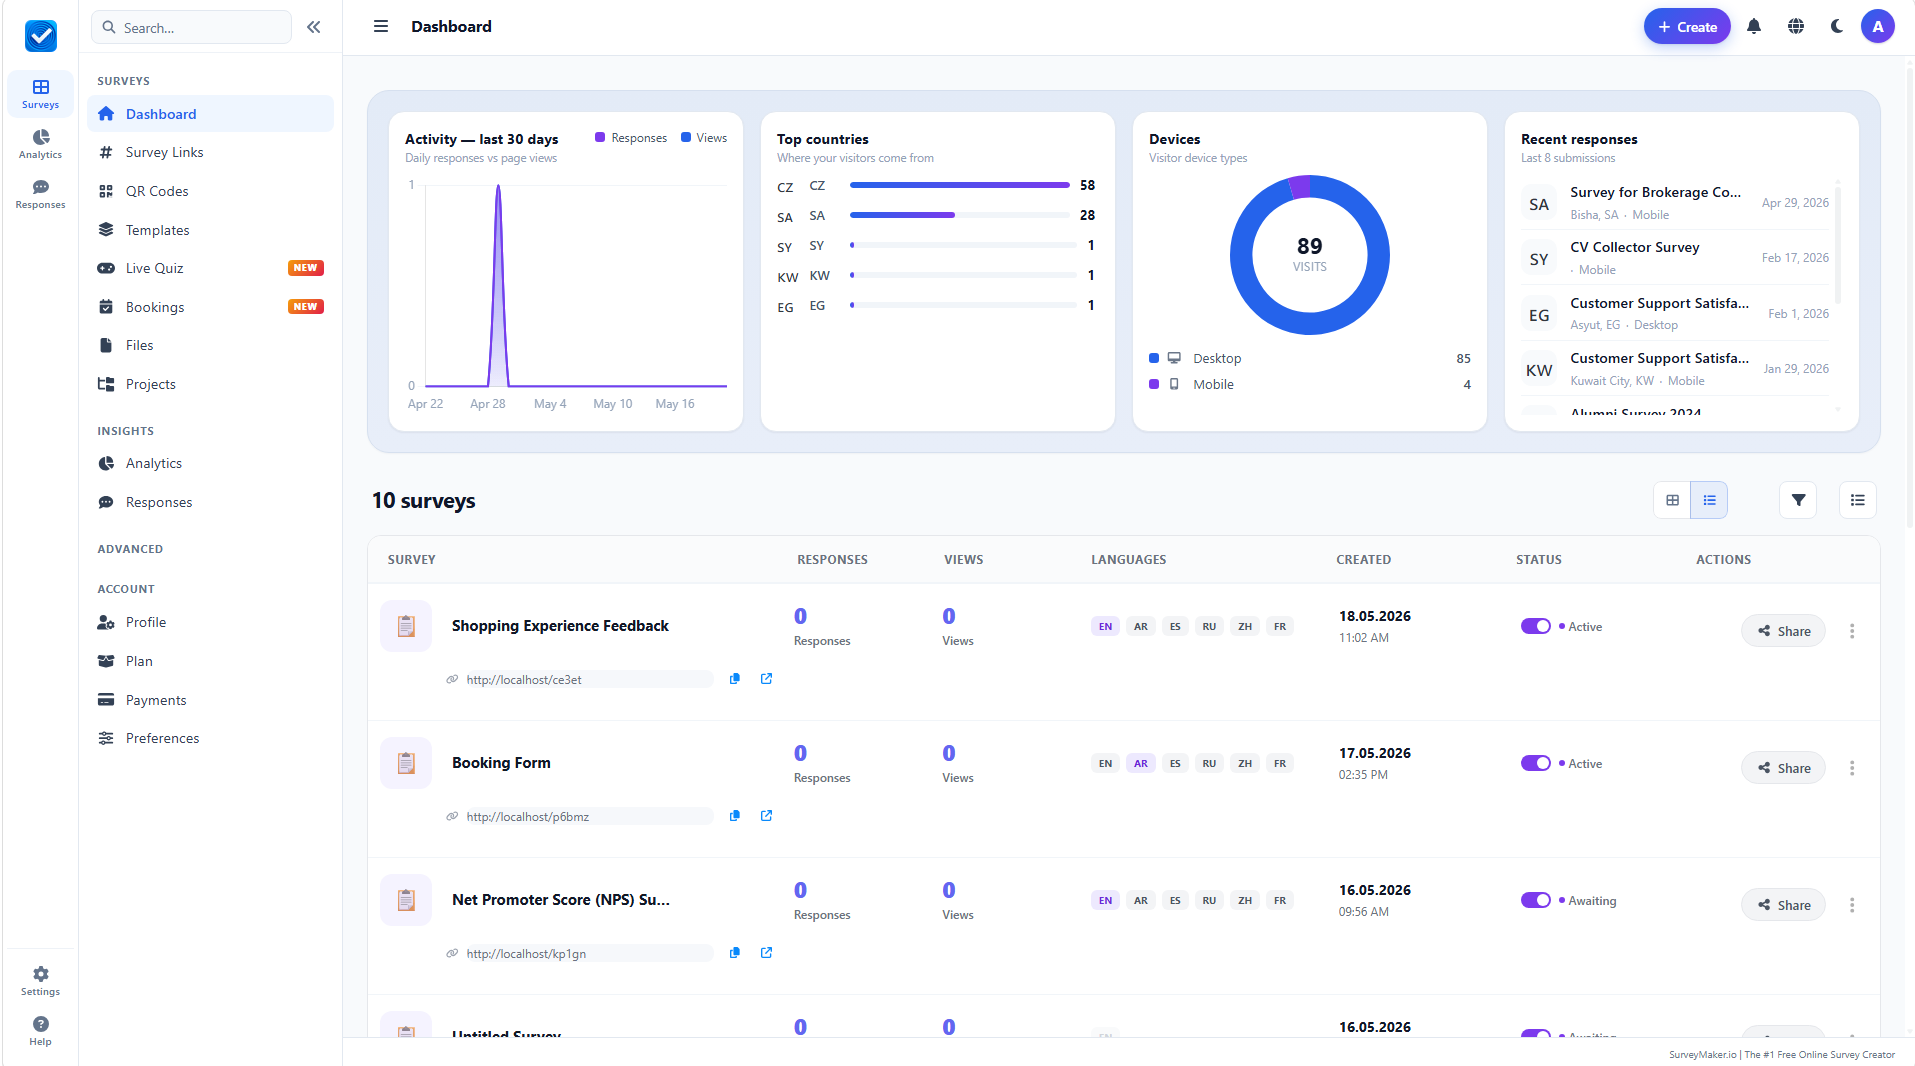Open the bulk list options button
1915x1066 pixels.
tap(1858, 500)
